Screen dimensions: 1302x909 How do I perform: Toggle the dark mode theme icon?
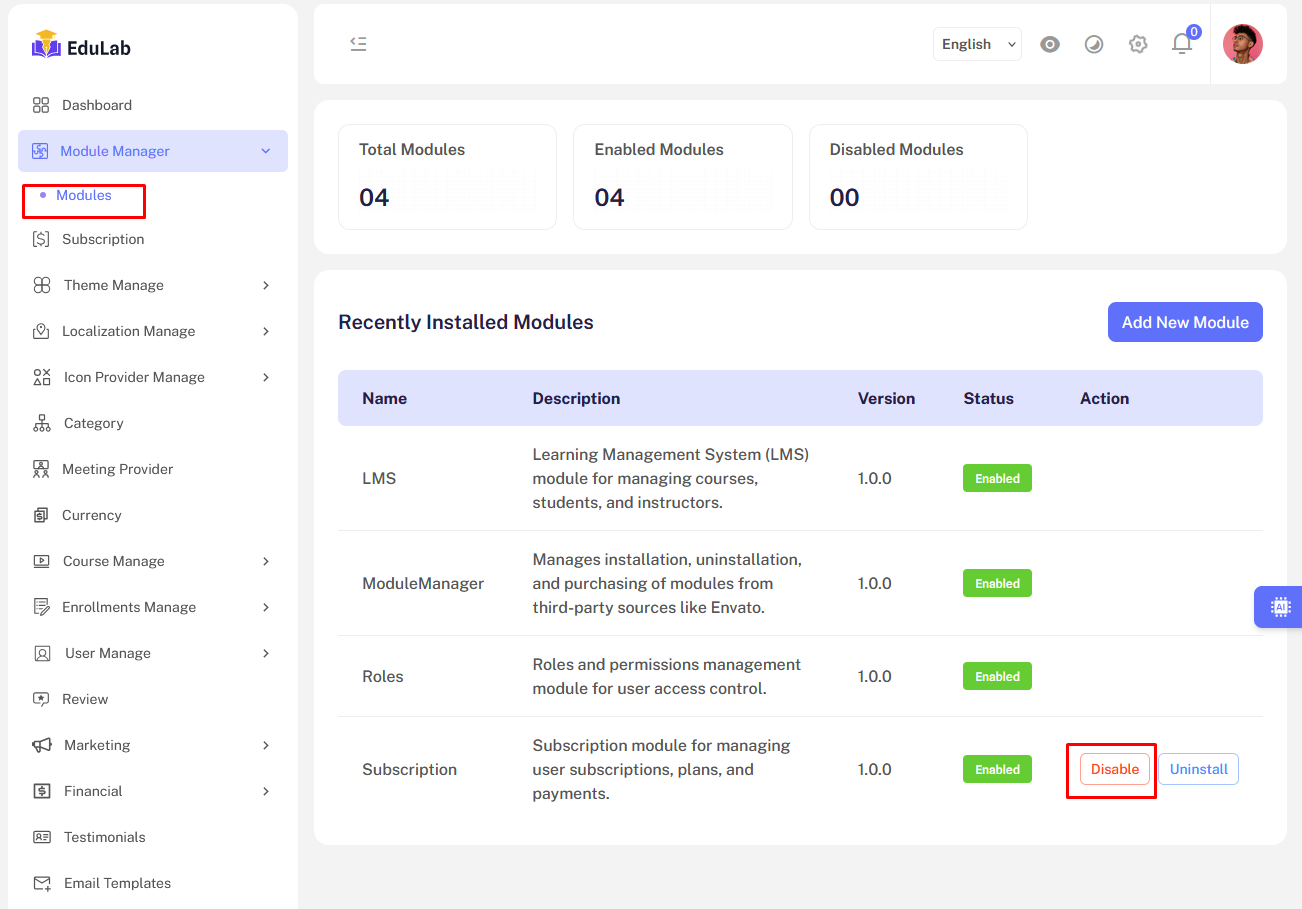point(1094,44)
